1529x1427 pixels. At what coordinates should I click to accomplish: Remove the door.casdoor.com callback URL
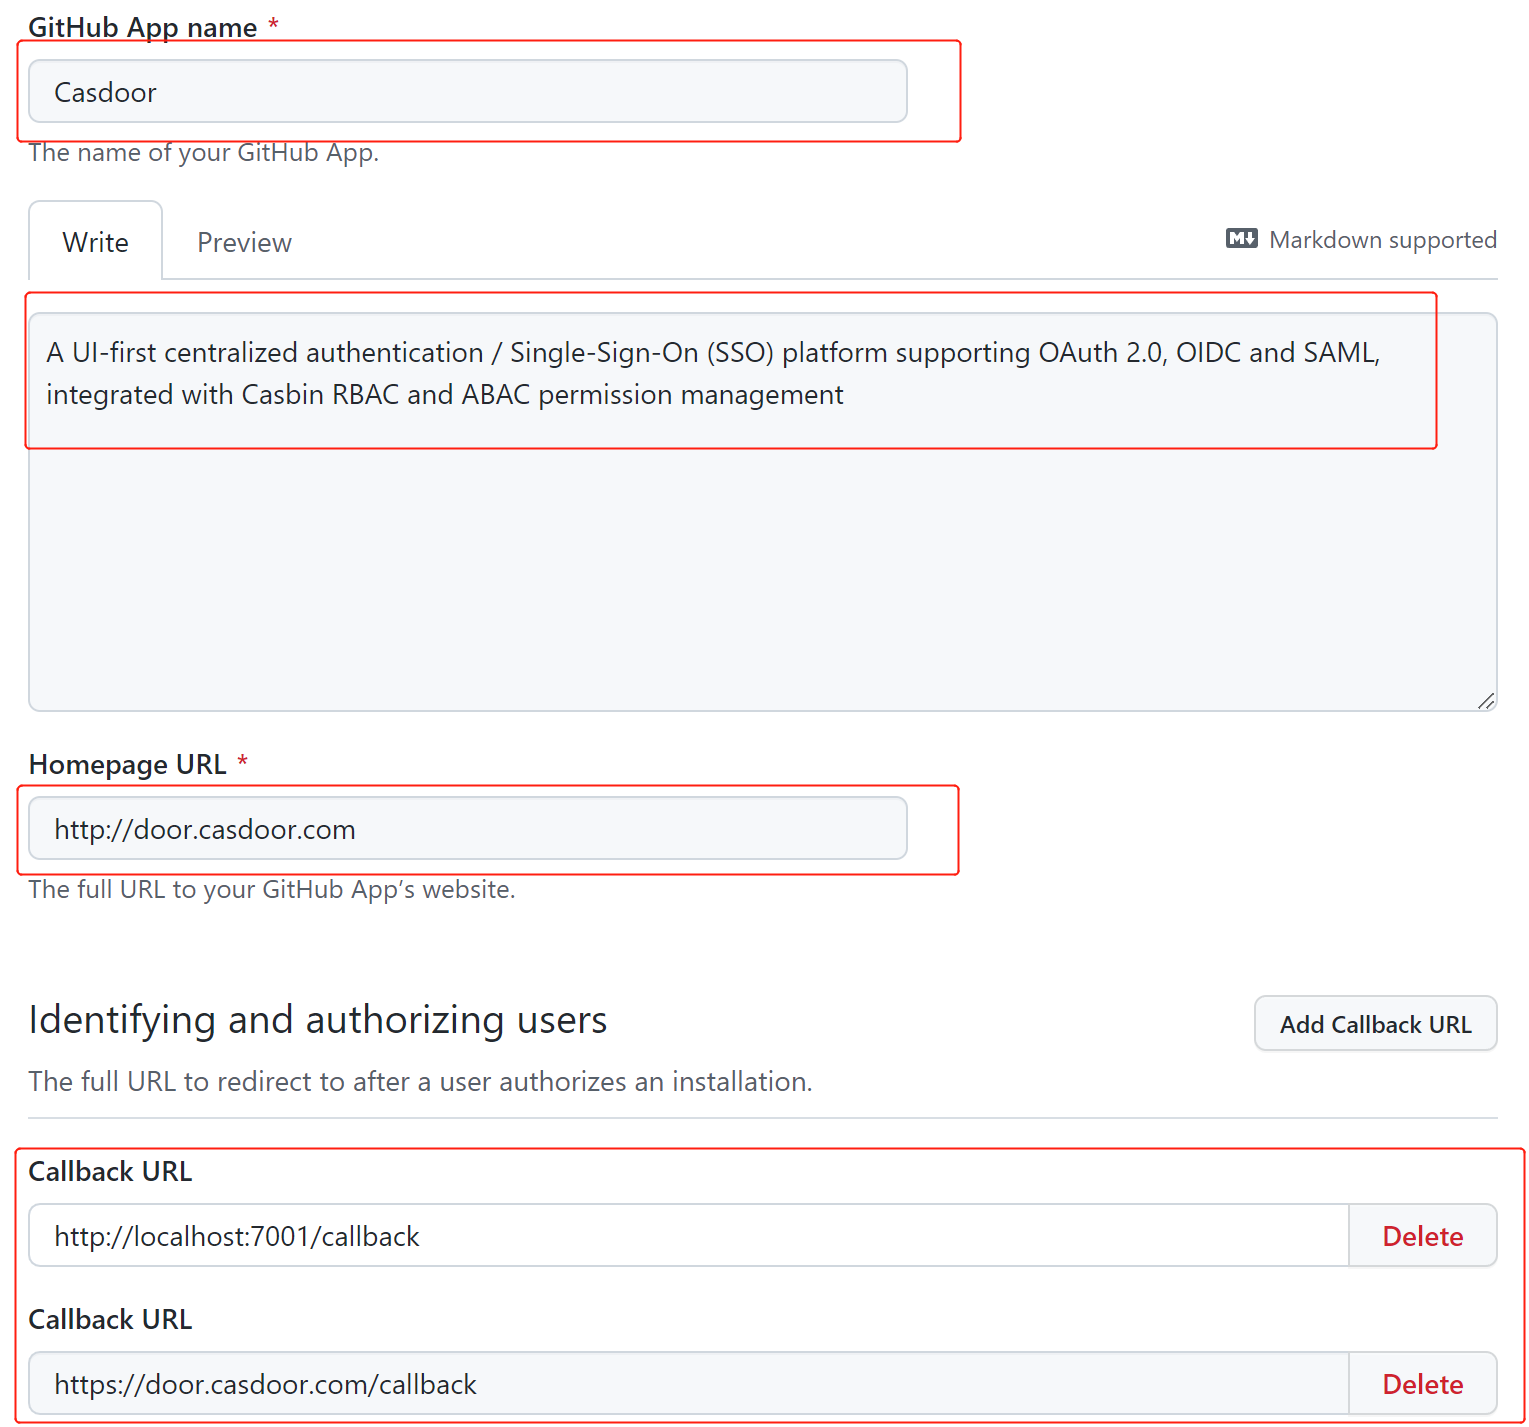coord(1422,1383)
